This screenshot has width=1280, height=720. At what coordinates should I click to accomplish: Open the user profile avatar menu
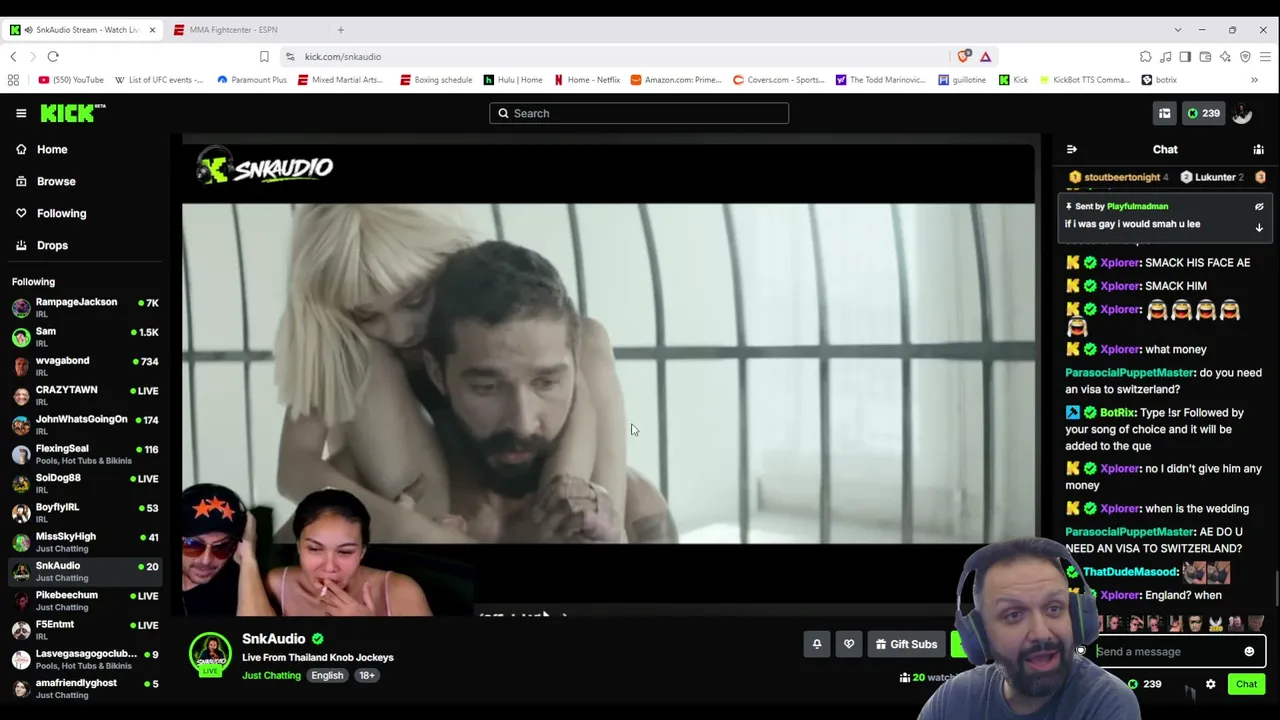pyautogui.click(x=1242, y=113)
